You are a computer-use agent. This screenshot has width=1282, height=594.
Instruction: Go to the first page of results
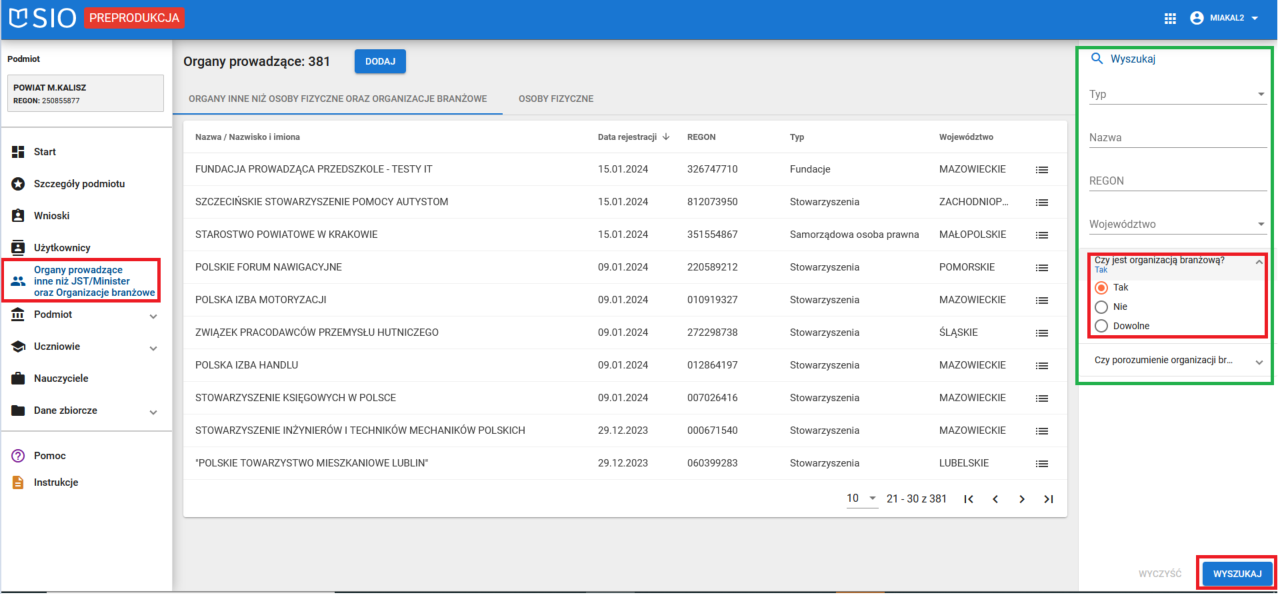968,499
